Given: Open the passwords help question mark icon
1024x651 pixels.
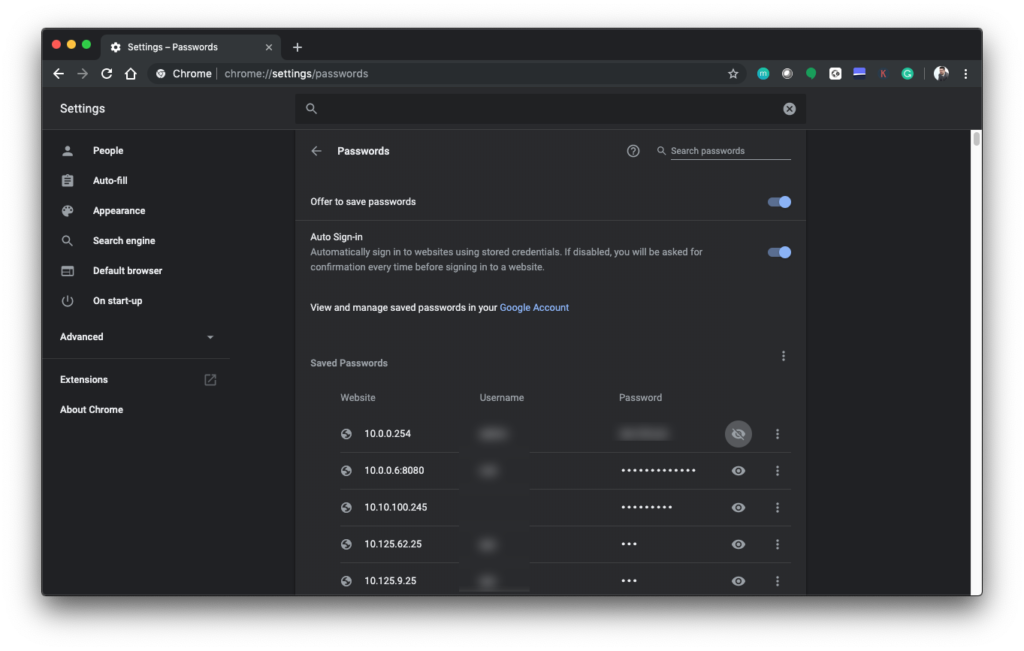Looking at the screenshot, I should click(x=633, y=151).
